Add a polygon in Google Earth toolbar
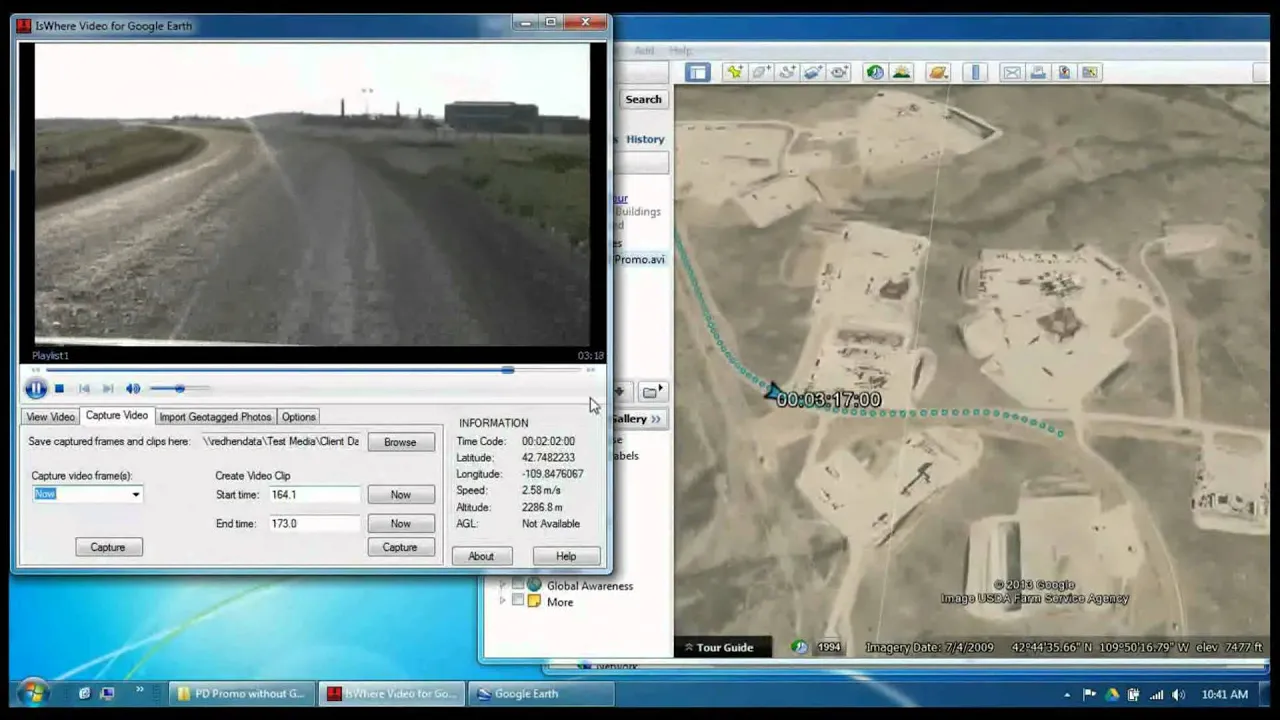The image size is (1280, 720). [761, 72]
